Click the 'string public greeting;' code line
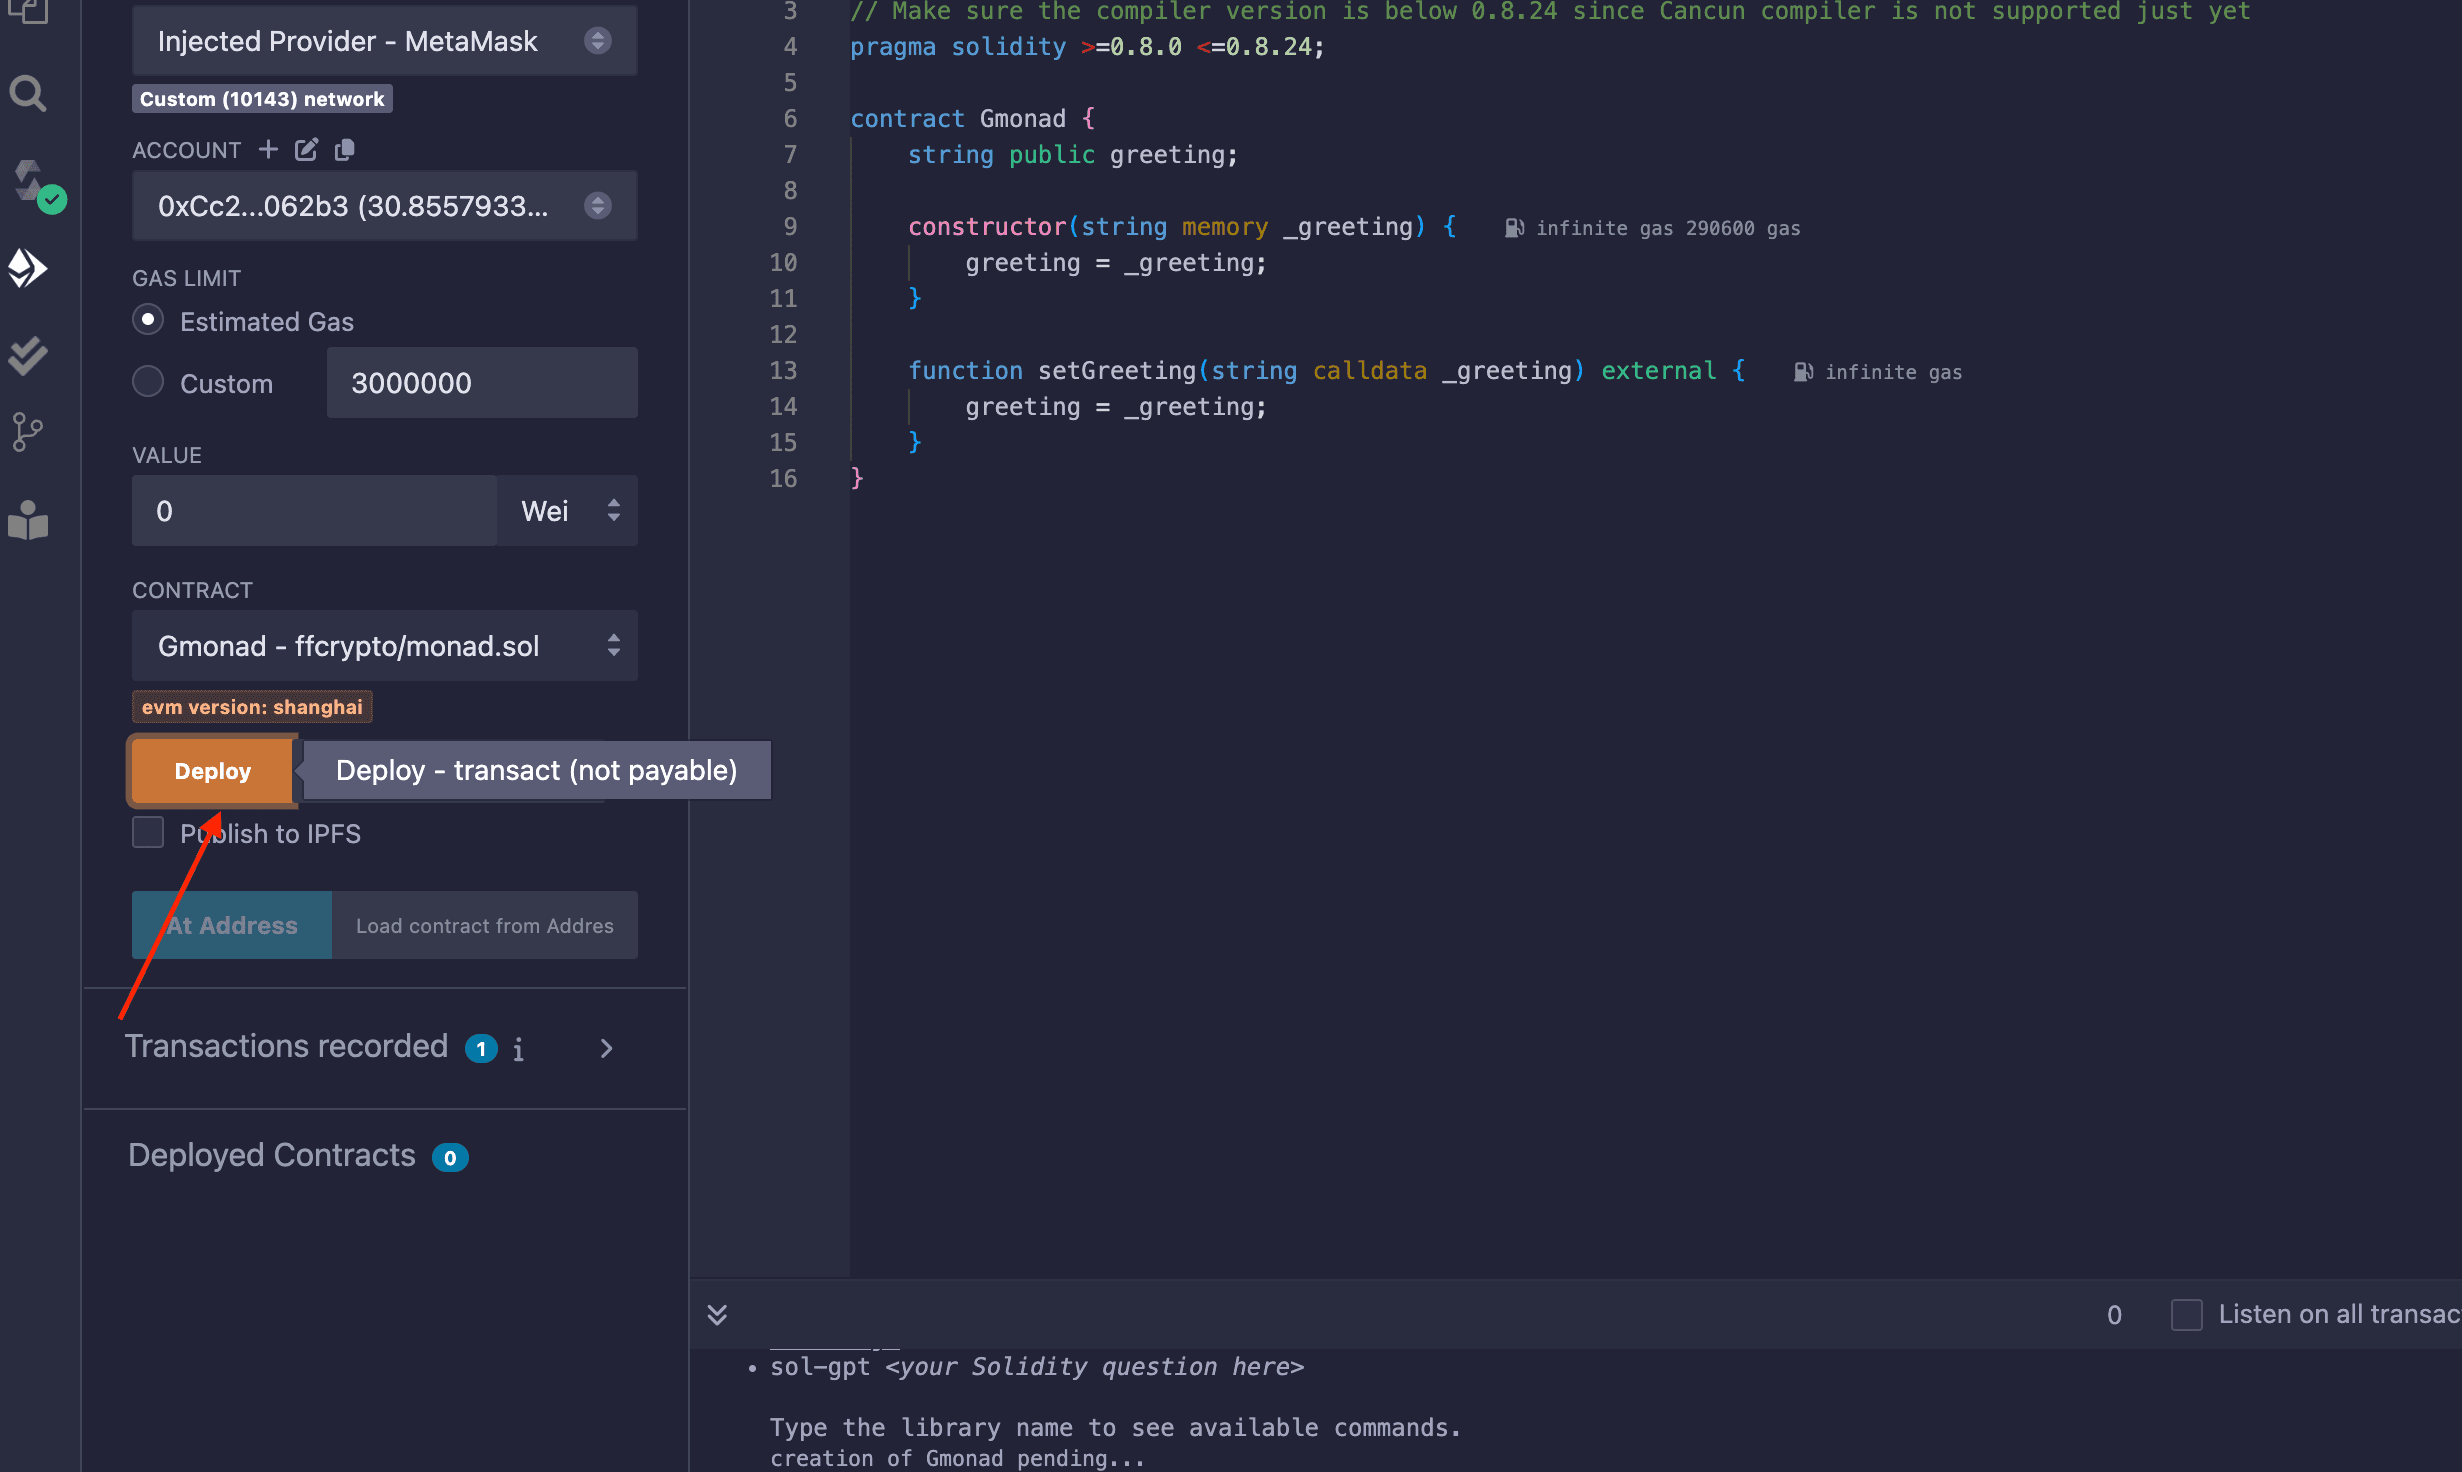The width and height of the screenshot is (2462, 1472). tap(1072, 155)
